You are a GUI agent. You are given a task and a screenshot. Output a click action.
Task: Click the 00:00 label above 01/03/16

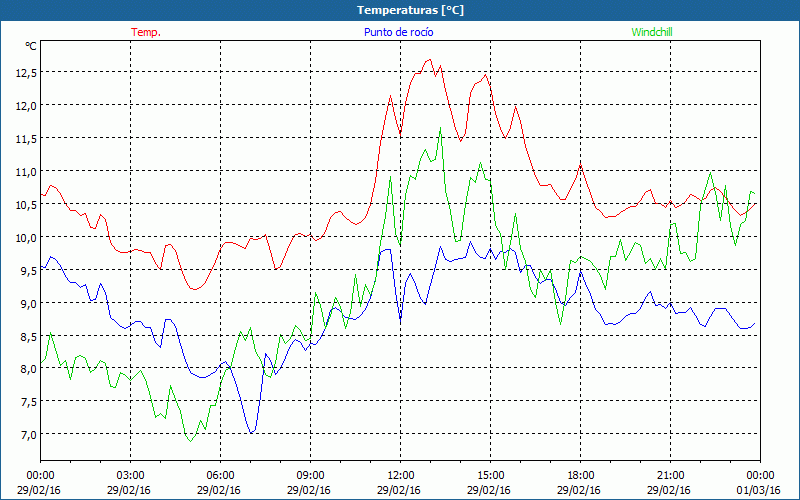tap(760, 476)
